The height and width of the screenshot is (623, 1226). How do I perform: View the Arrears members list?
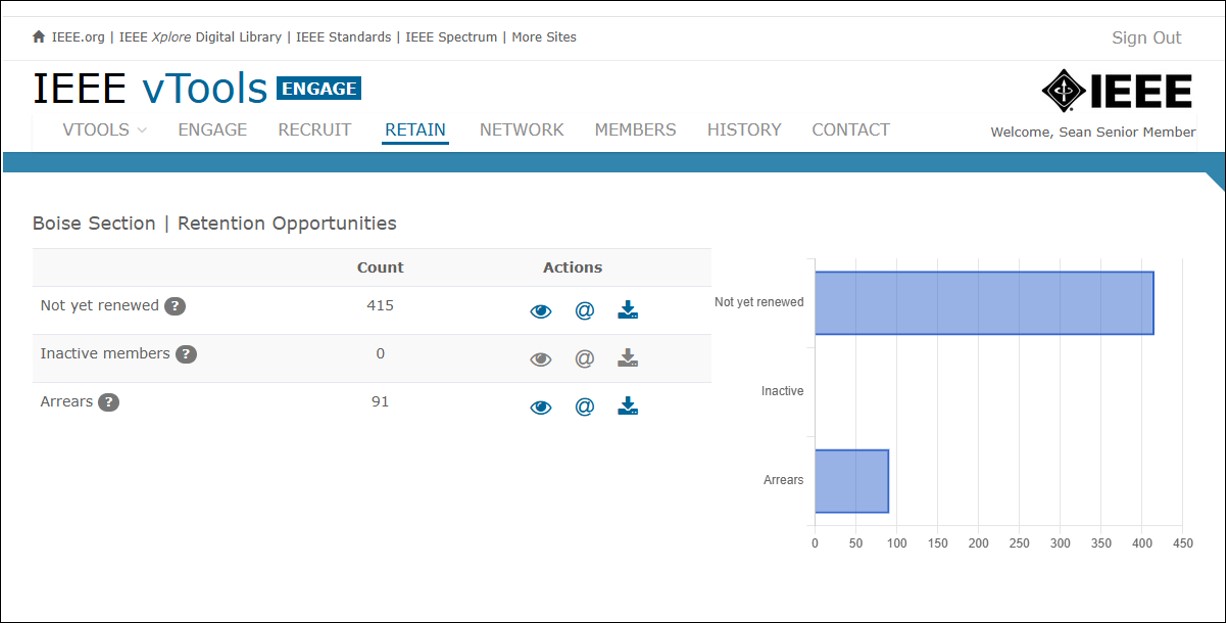[x=541, y=407]
